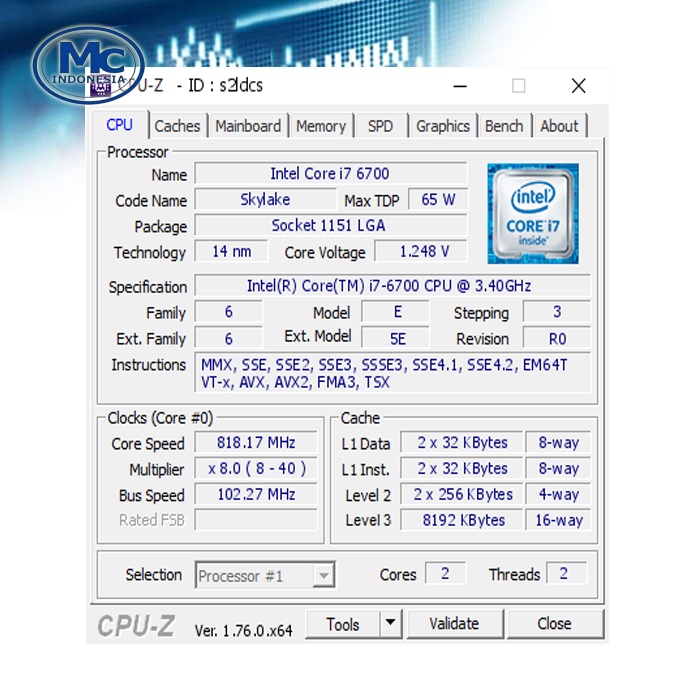700x700 pixels.
Task: Switch to the Caches tab
Action: [177, 126]
